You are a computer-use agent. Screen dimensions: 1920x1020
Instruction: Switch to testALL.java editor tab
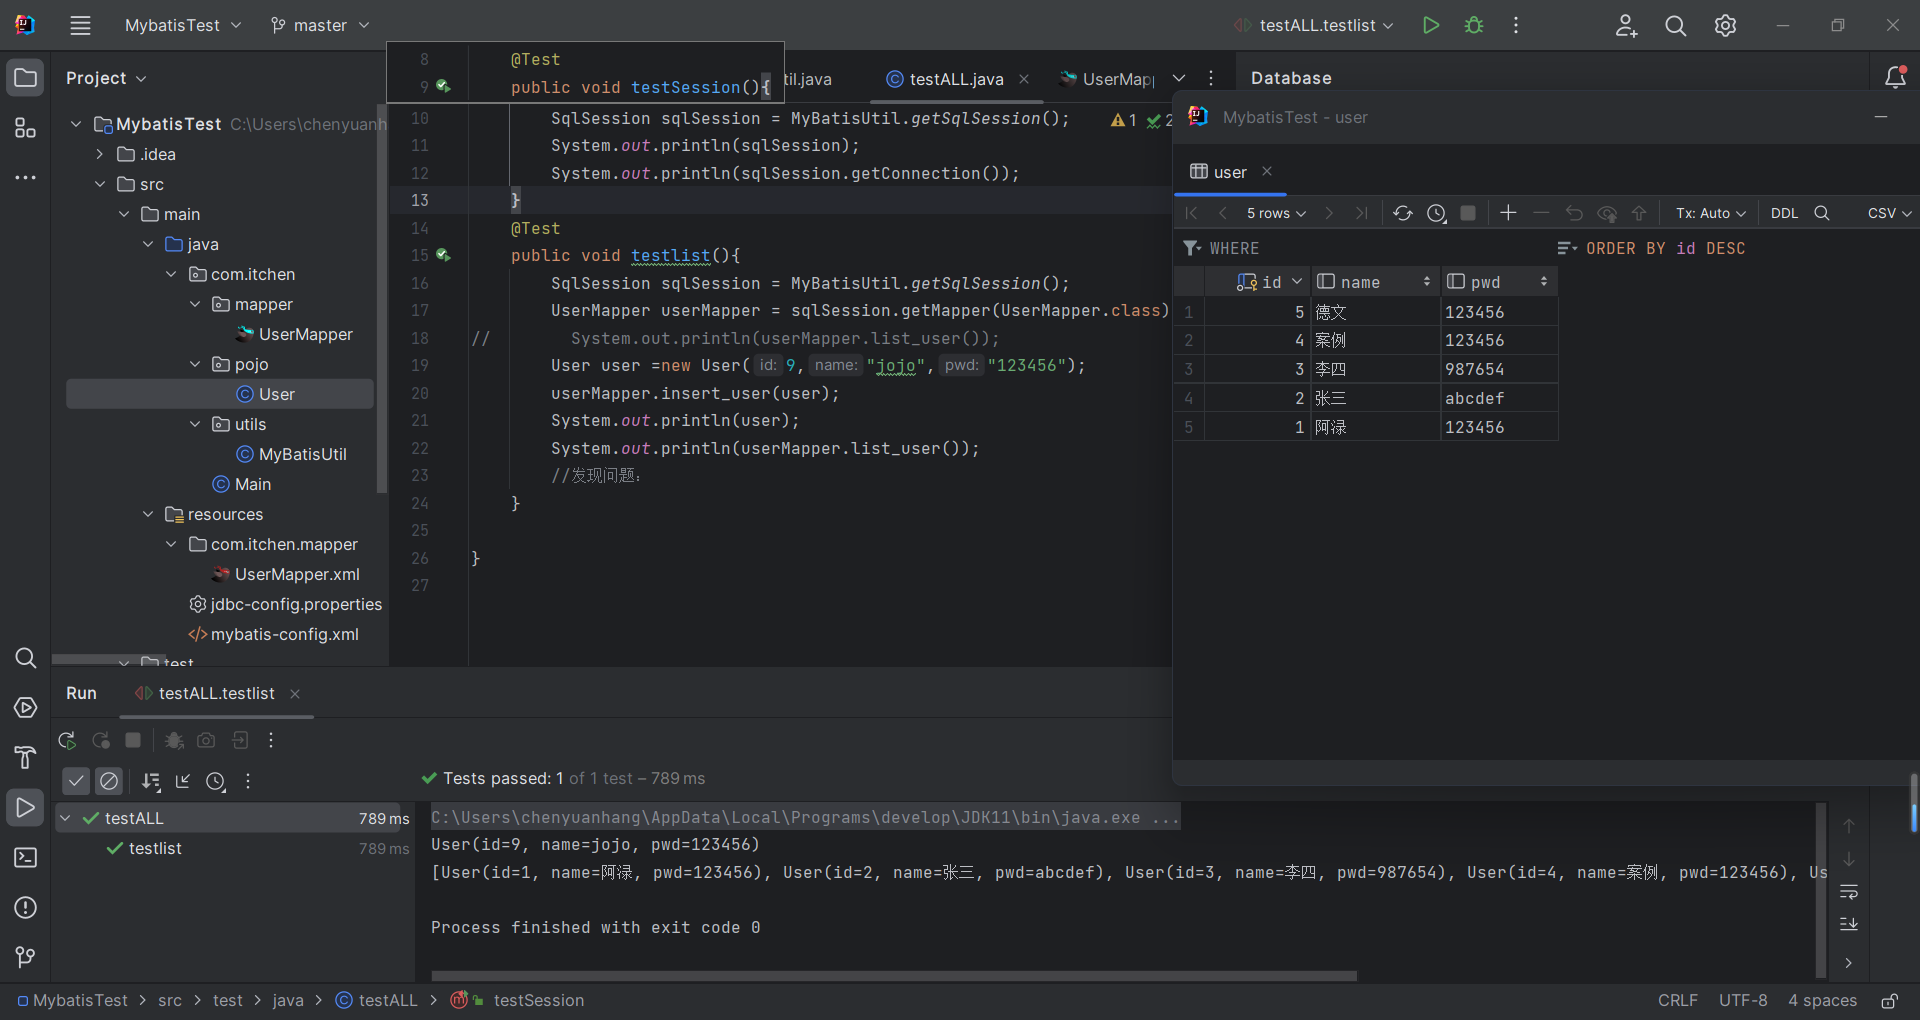click(x=956, y=79)
